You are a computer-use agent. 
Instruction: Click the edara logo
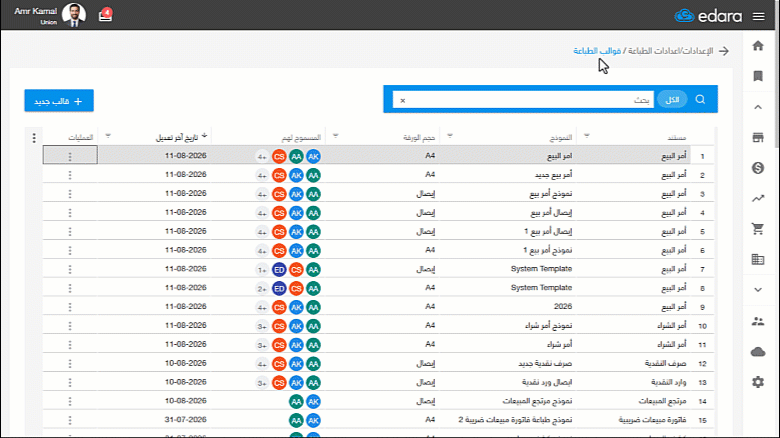click(x=708, y=16)
